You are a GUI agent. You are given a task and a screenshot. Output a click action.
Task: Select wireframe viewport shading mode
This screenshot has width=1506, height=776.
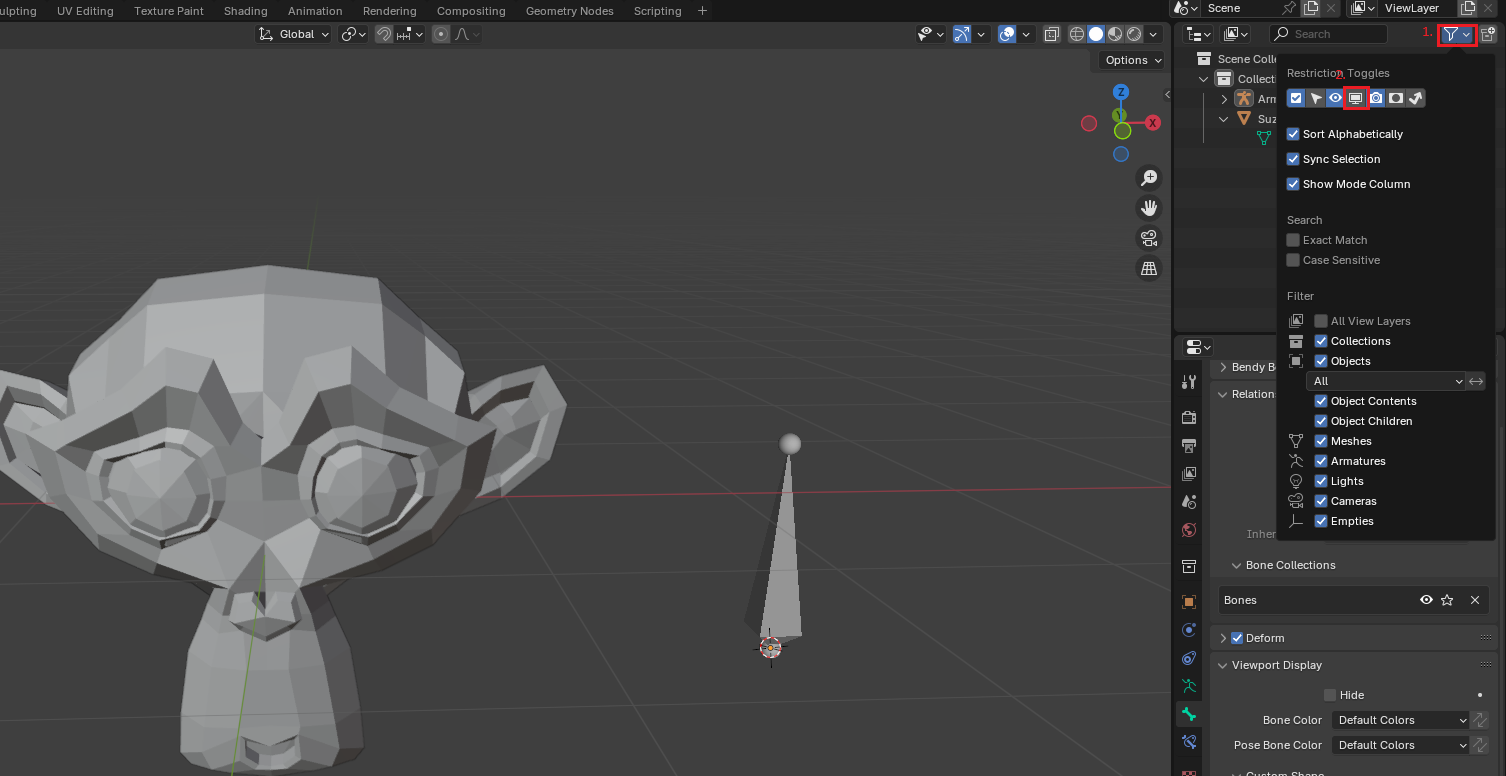coord(1077,34)
